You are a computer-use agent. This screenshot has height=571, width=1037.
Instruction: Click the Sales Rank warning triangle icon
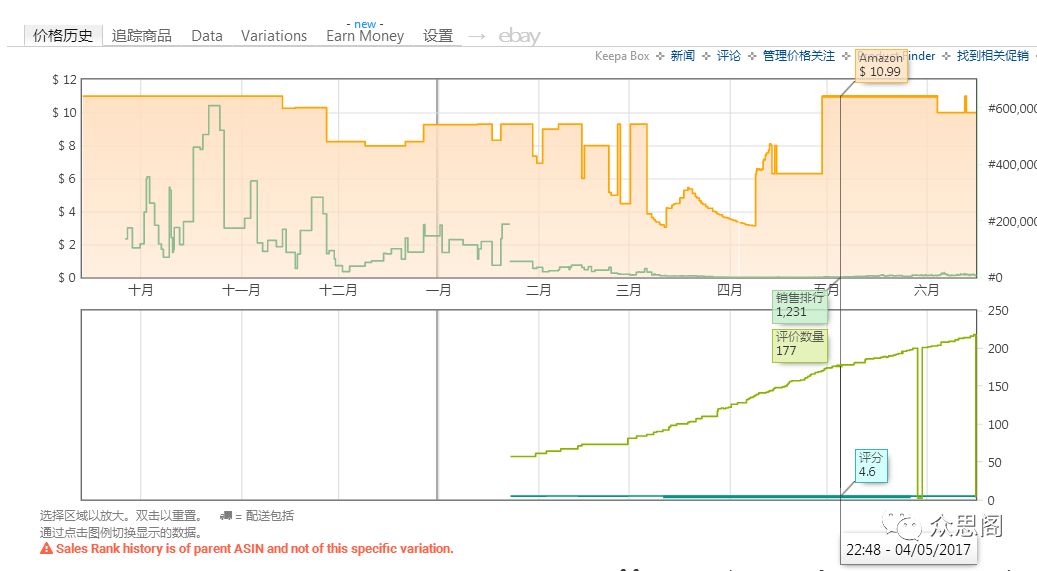(x=46, y=549)
